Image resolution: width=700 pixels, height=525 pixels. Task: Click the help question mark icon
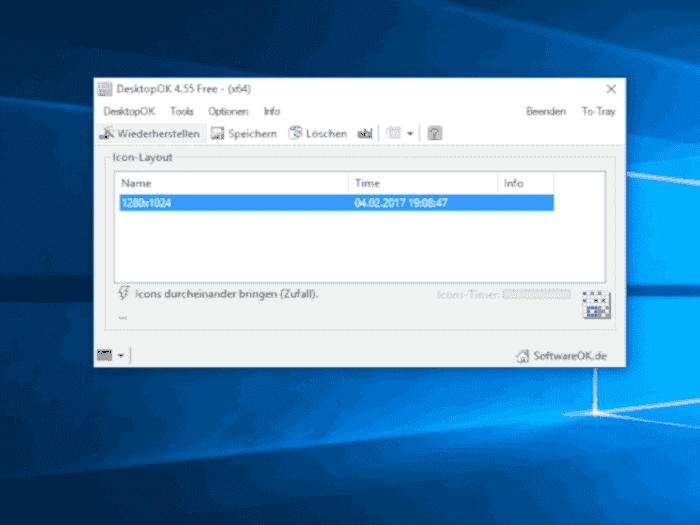tap(434, 133)
